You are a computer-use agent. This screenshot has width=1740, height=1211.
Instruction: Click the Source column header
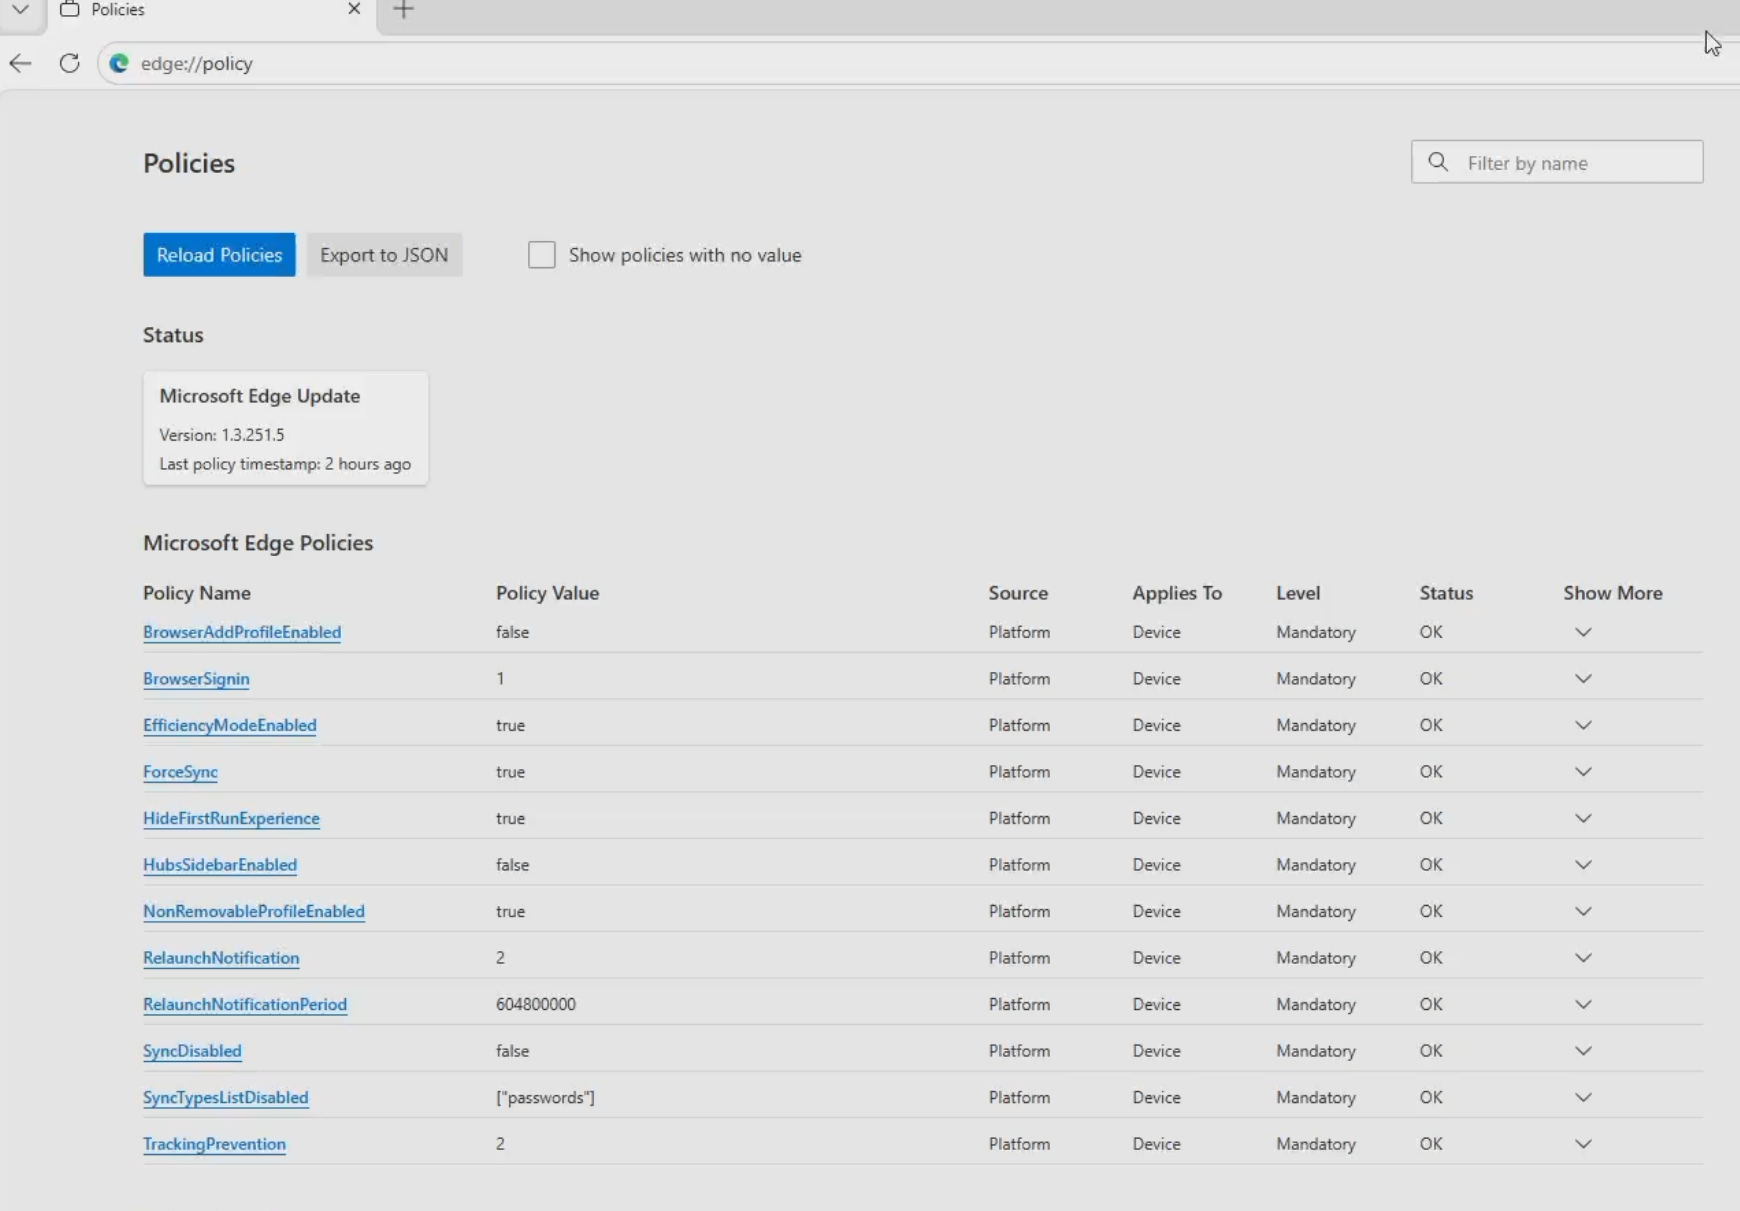point(1018,593)
